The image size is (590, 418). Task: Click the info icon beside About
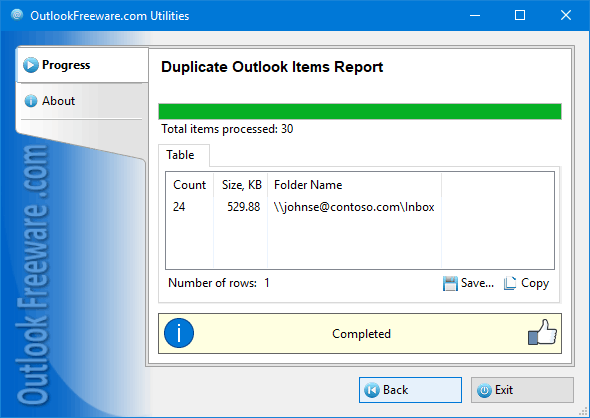point(30,101)
